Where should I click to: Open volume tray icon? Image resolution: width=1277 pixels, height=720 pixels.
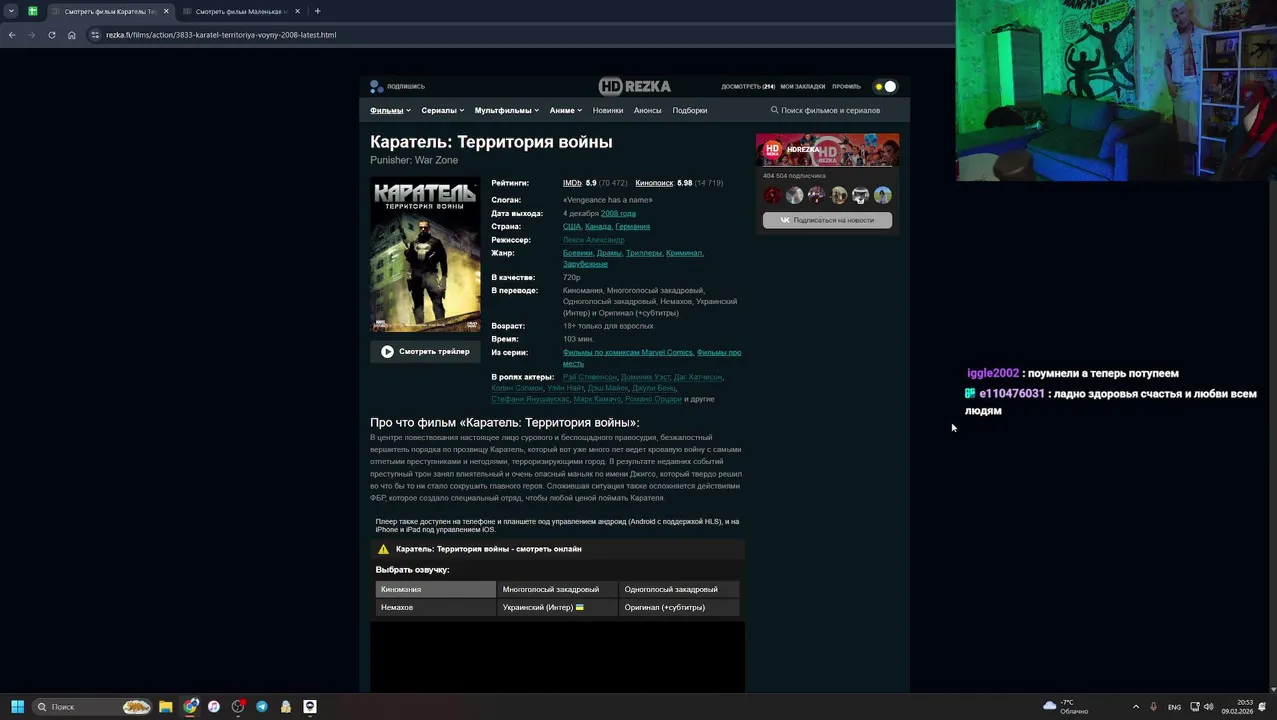(1208, 707)
